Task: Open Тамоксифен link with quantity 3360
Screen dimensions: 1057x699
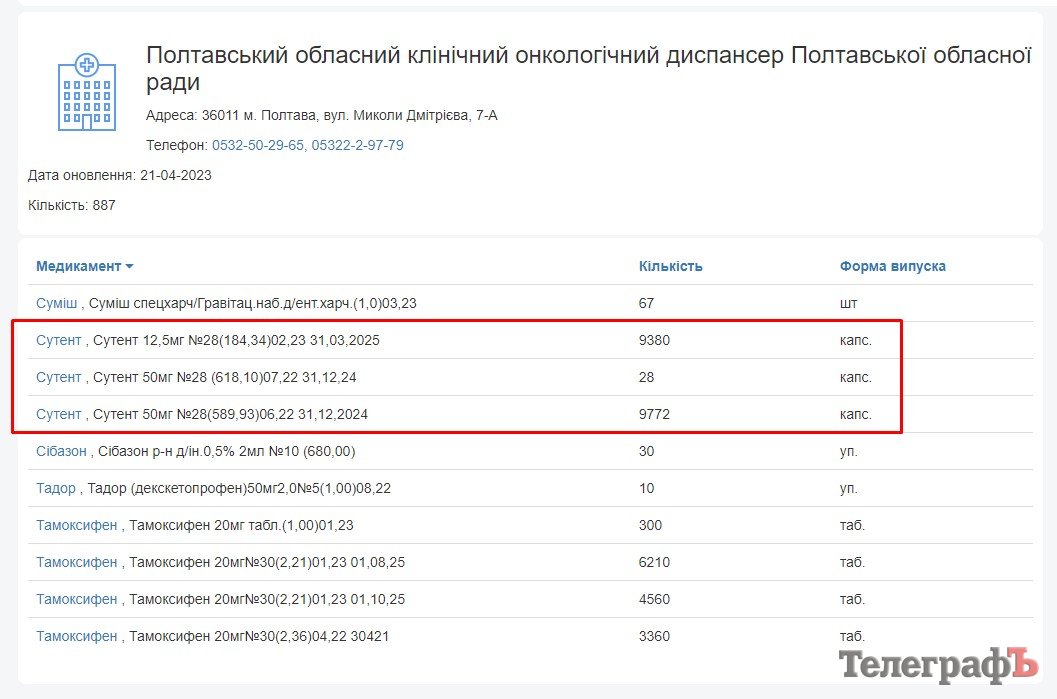Action: 76,636
